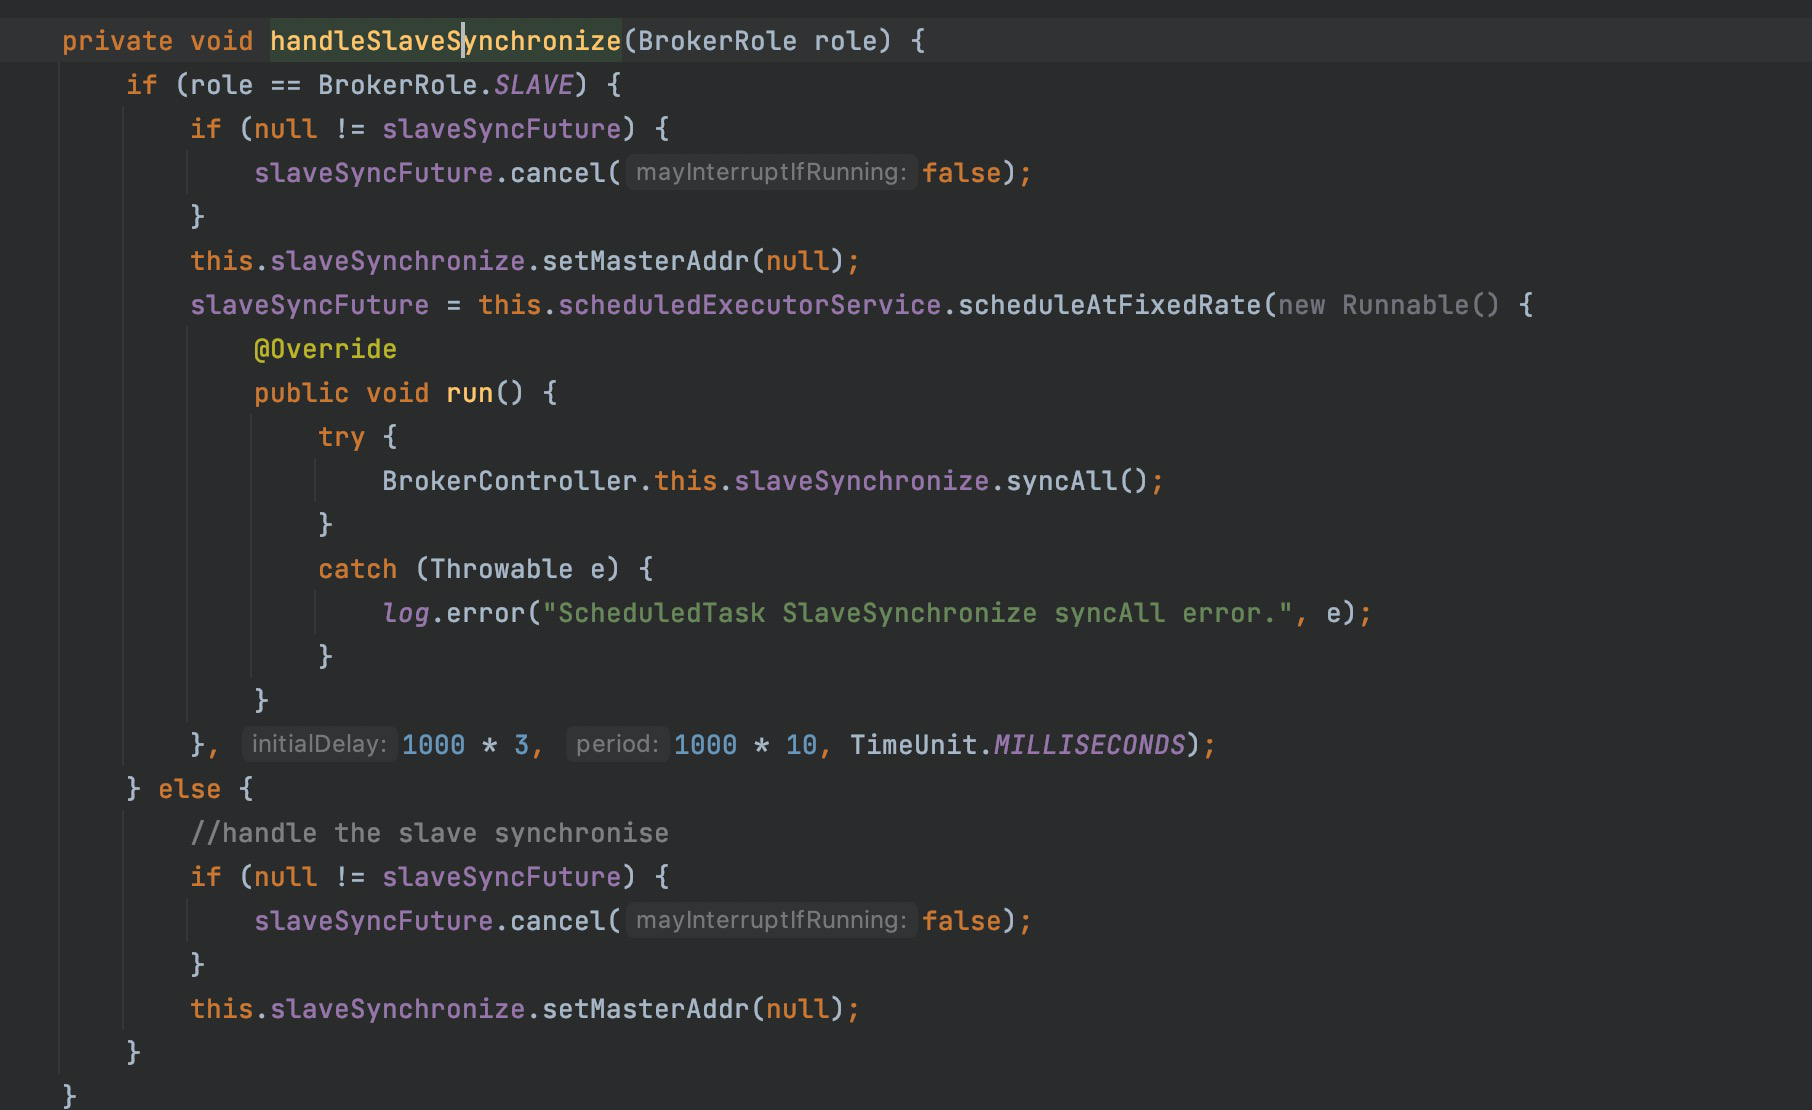Click the try keyword
The height and width of the screenshot is (1110, 1812).
click(x=341, y=437)
